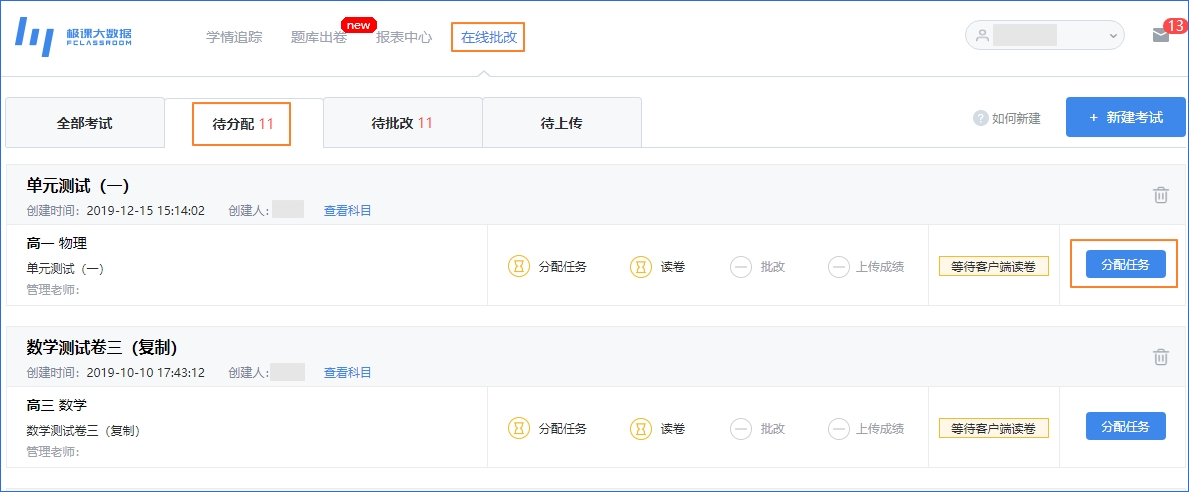1189x492 pixels.
Task: Delete 单元测试（一） exam with trash icon
Action: [1161, 195]
